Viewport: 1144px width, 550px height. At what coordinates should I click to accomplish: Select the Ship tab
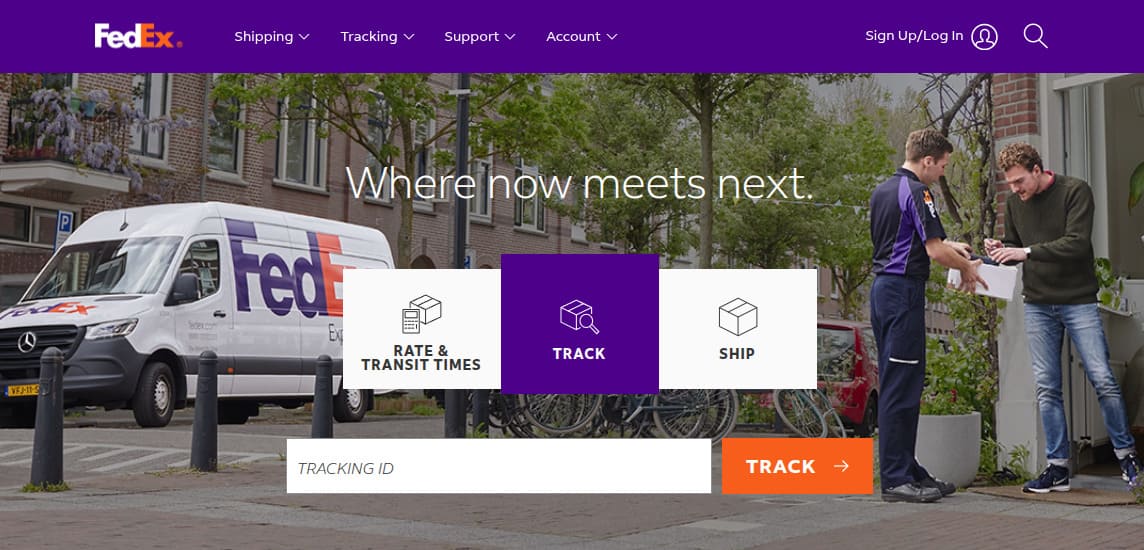coord(738,329)
